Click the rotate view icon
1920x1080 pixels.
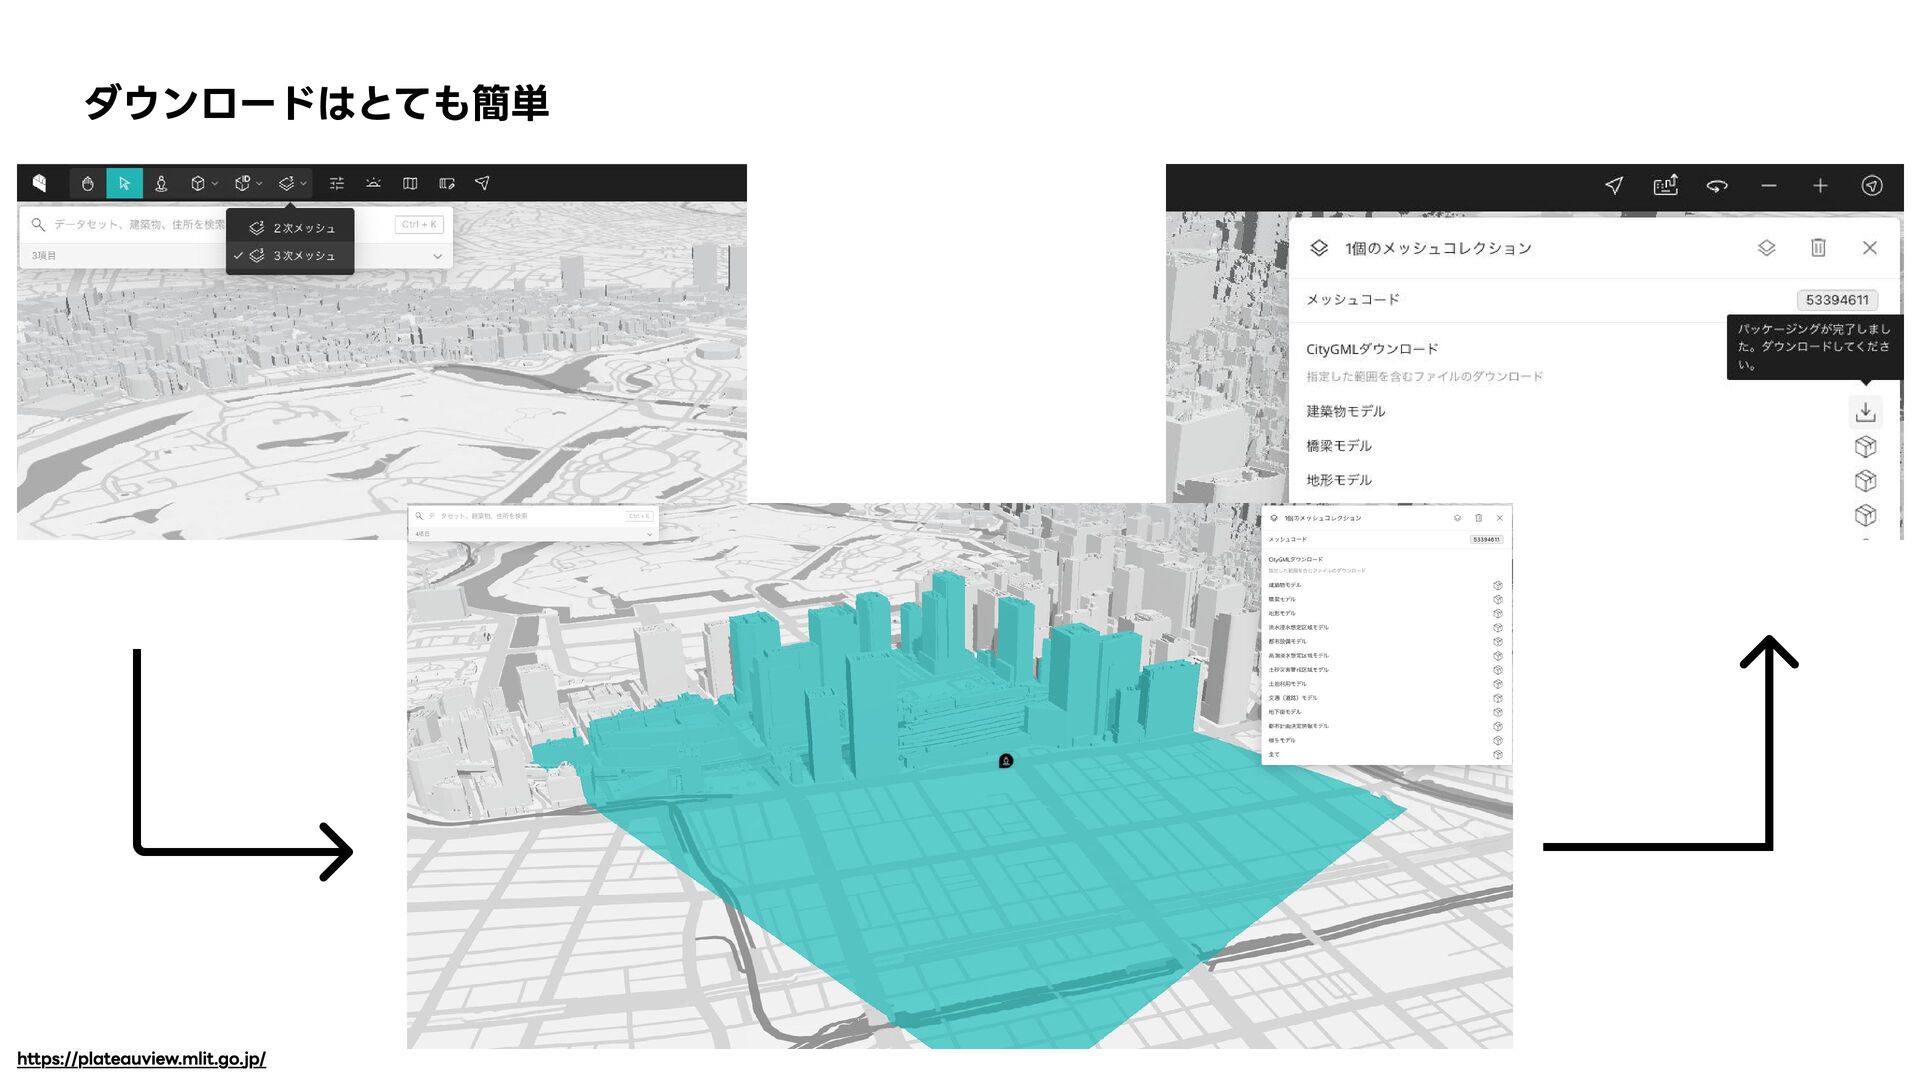pyautogui.click(x=1717, y=185)
